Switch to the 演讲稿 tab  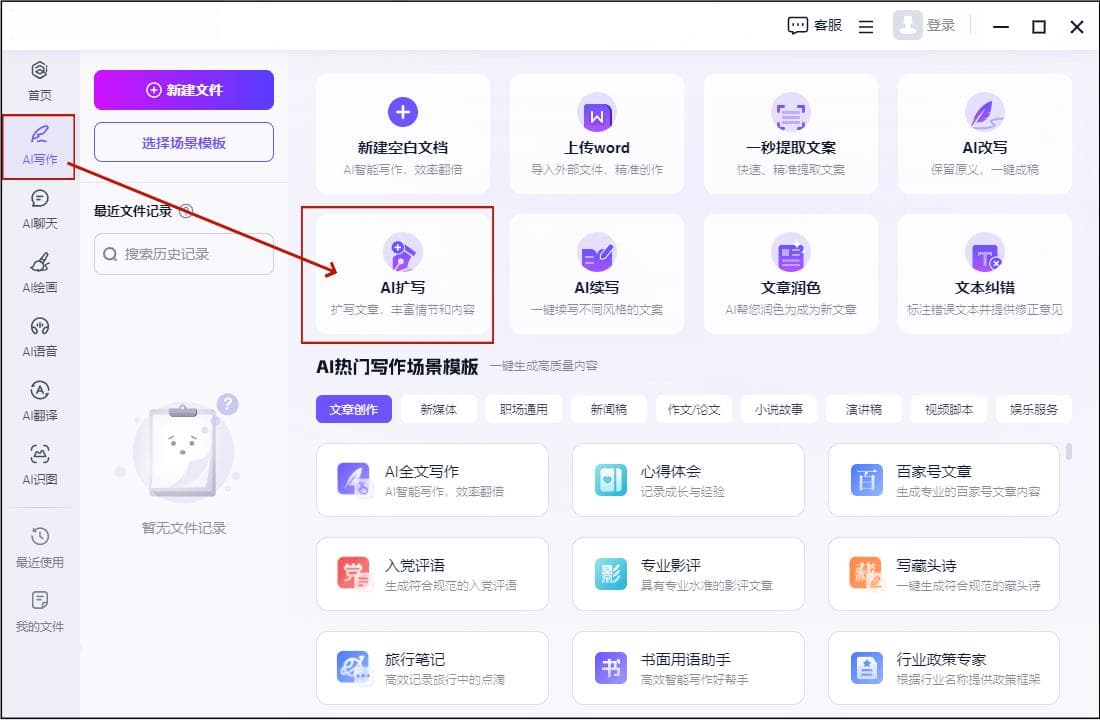[x=864, y=409]
